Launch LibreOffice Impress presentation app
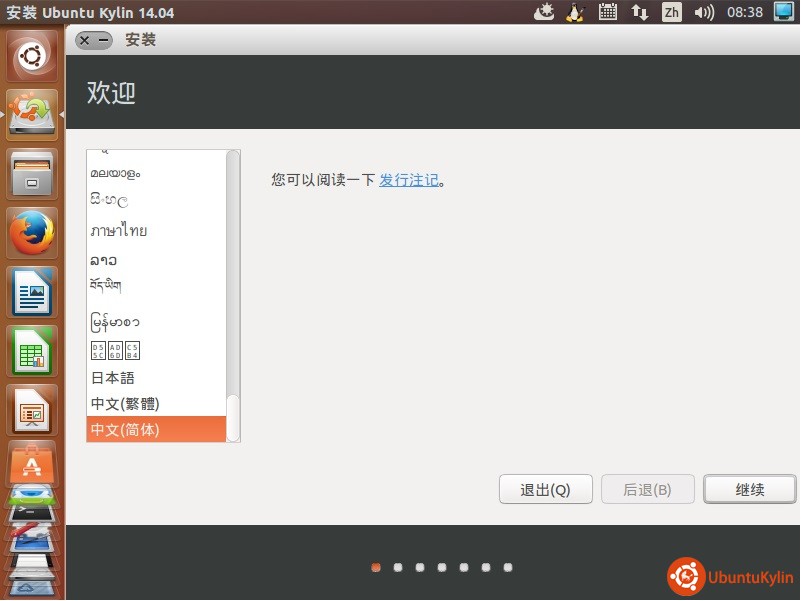The height and width of the screenshot is (601, 801). [33, 410]
